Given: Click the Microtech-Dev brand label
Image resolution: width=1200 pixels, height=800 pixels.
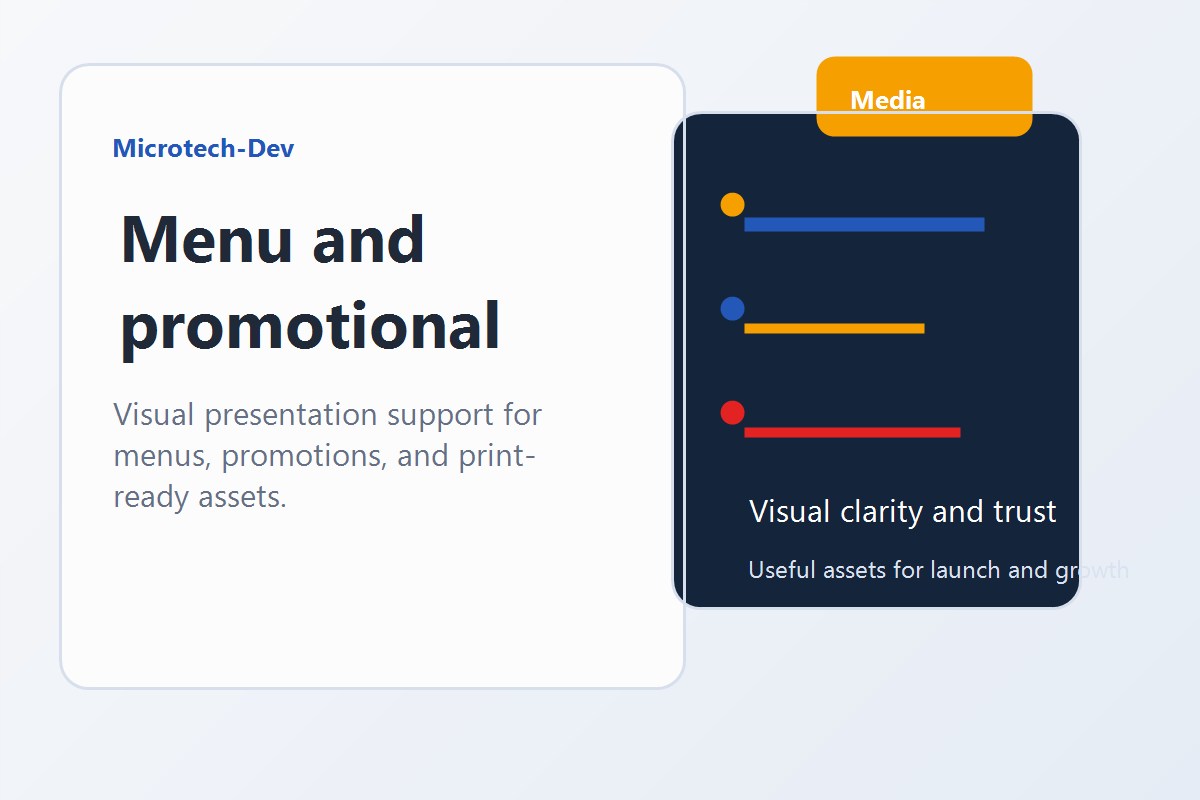Looking at the screenshot, I should tap(203, 148).
